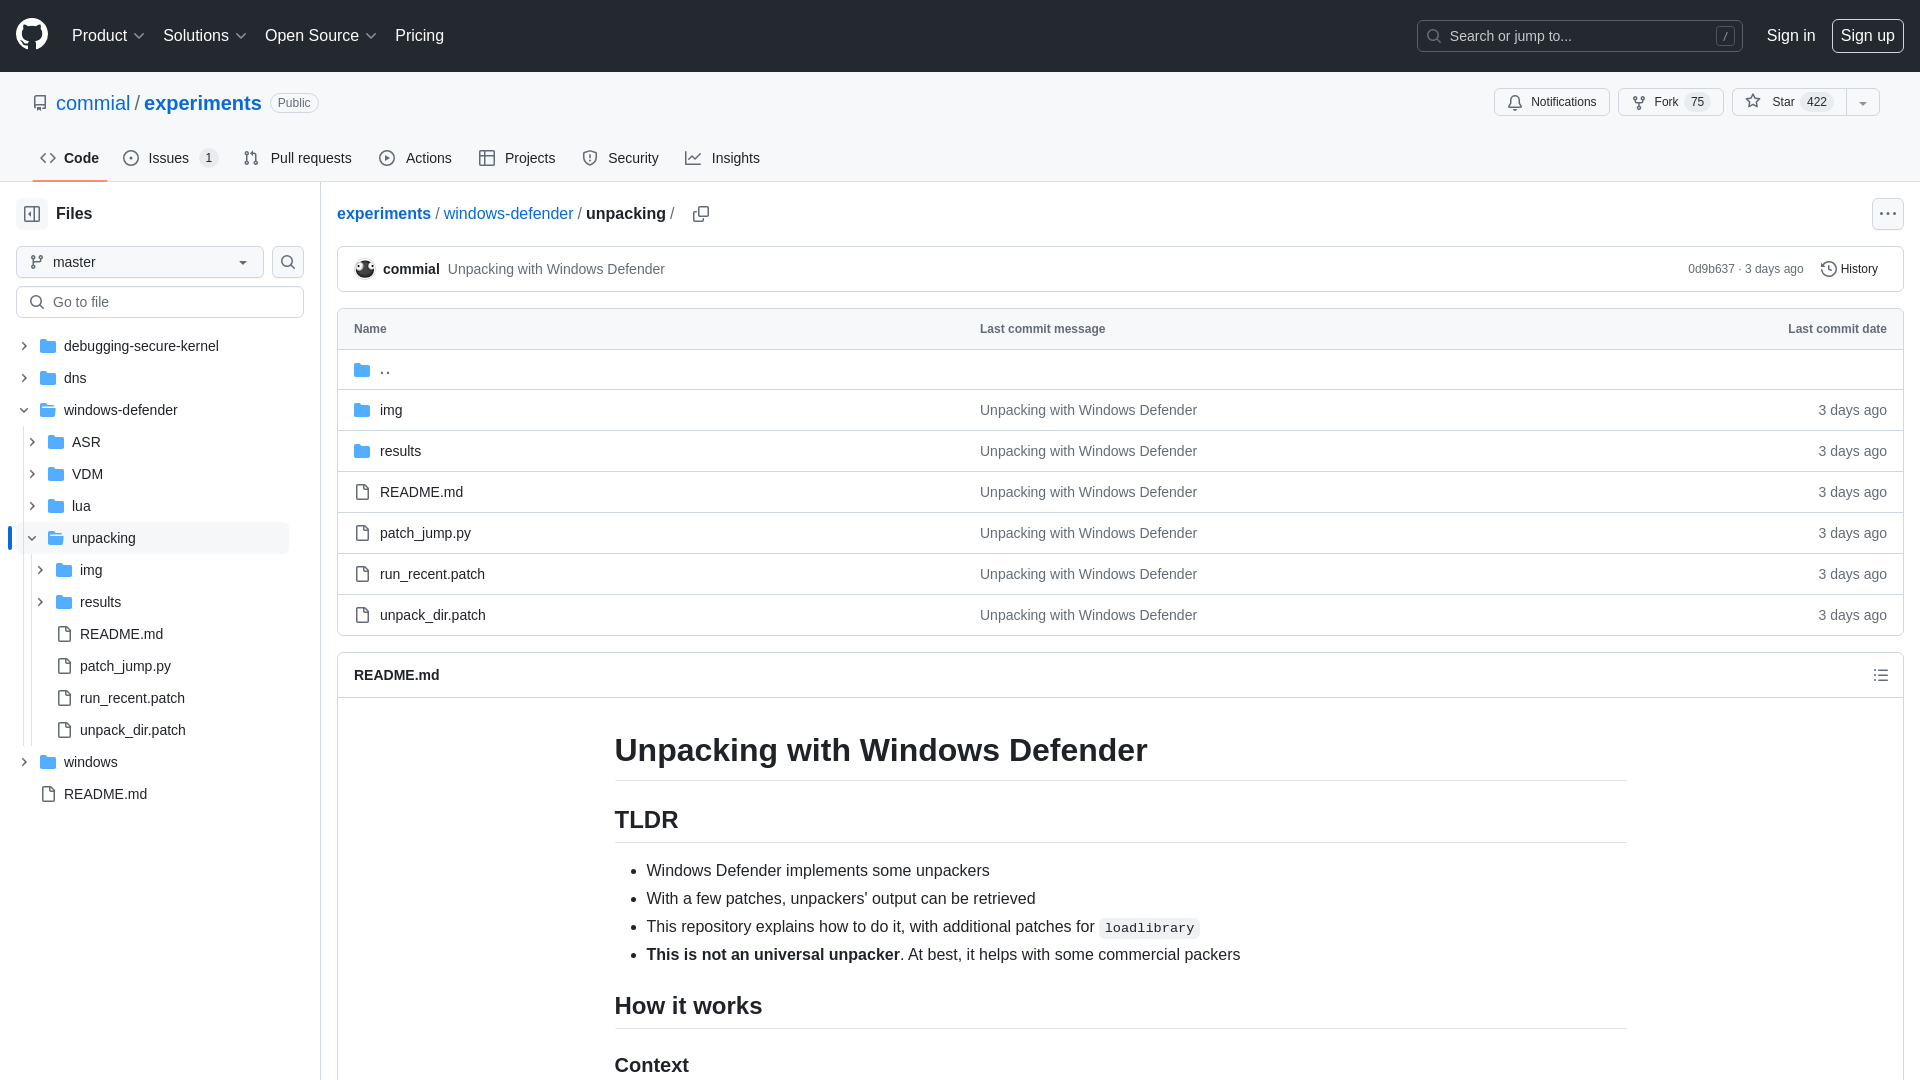
Task: Expand the VDM folder
Action: pos(32,474)
